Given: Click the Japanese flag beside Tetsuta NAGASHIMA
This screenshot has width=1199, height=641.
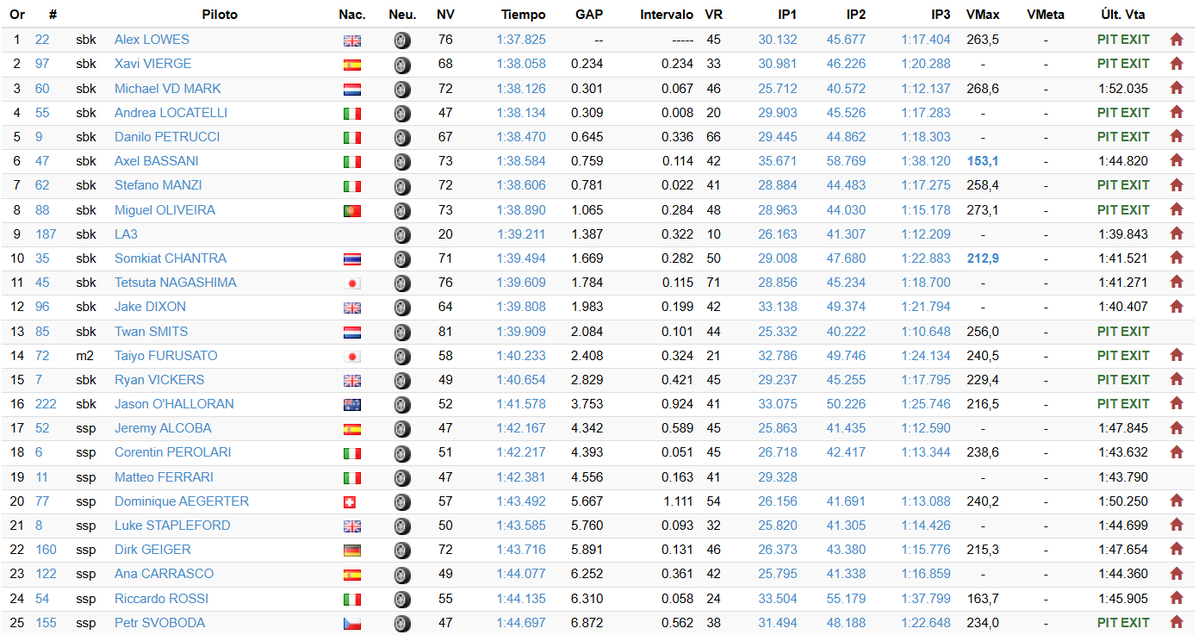Looking at the screenshot, I should [352, 284].
